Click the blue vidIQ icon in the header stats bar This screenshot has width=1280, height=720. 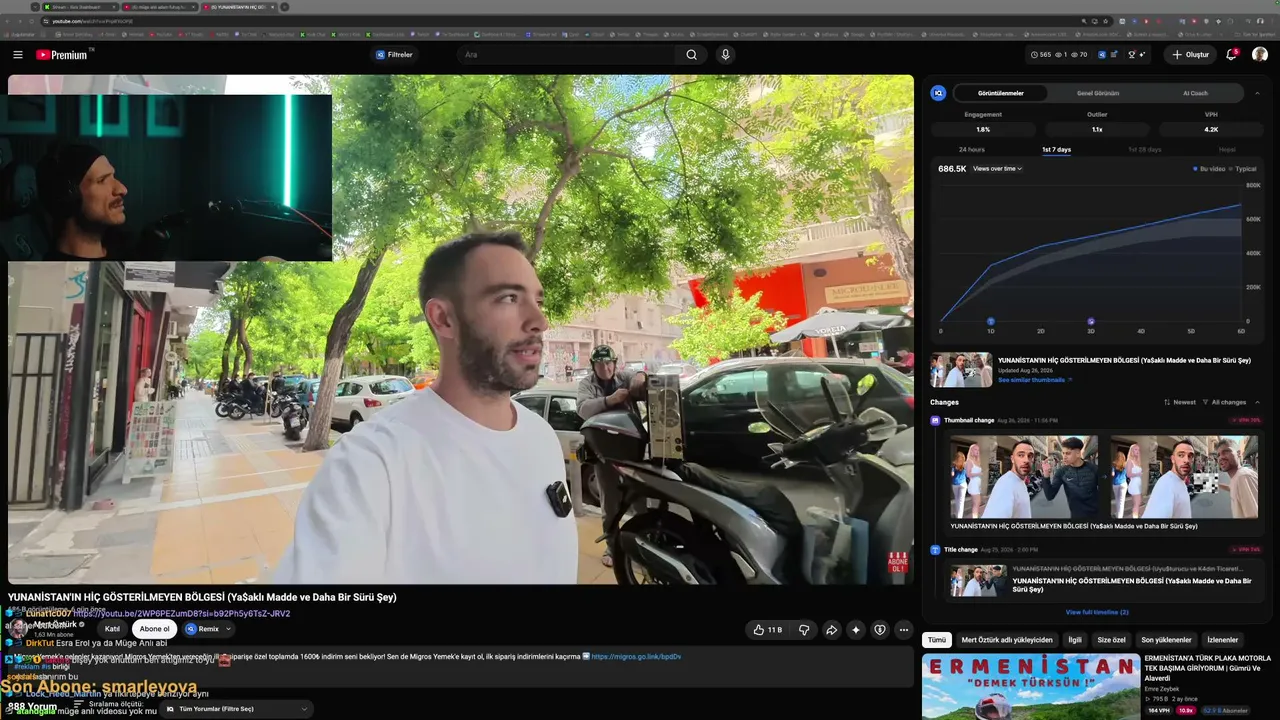click(1102, 55)
